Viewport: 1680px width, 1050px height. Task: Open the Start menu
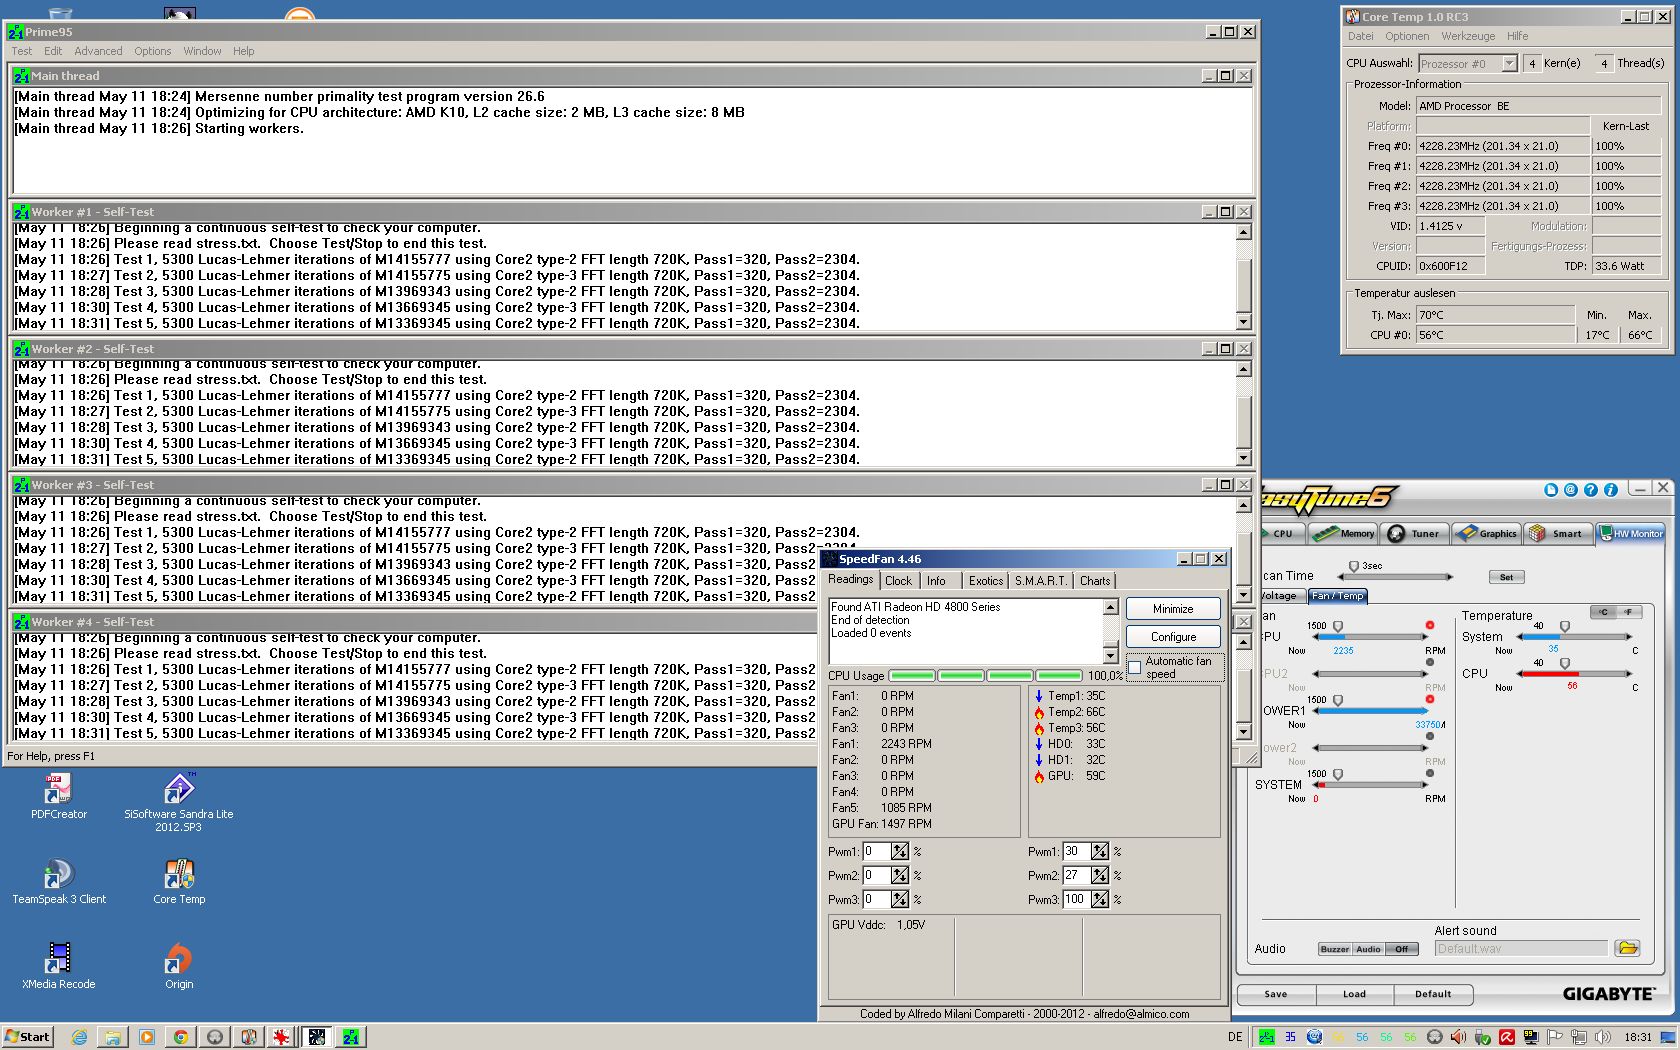[27, 1037]
